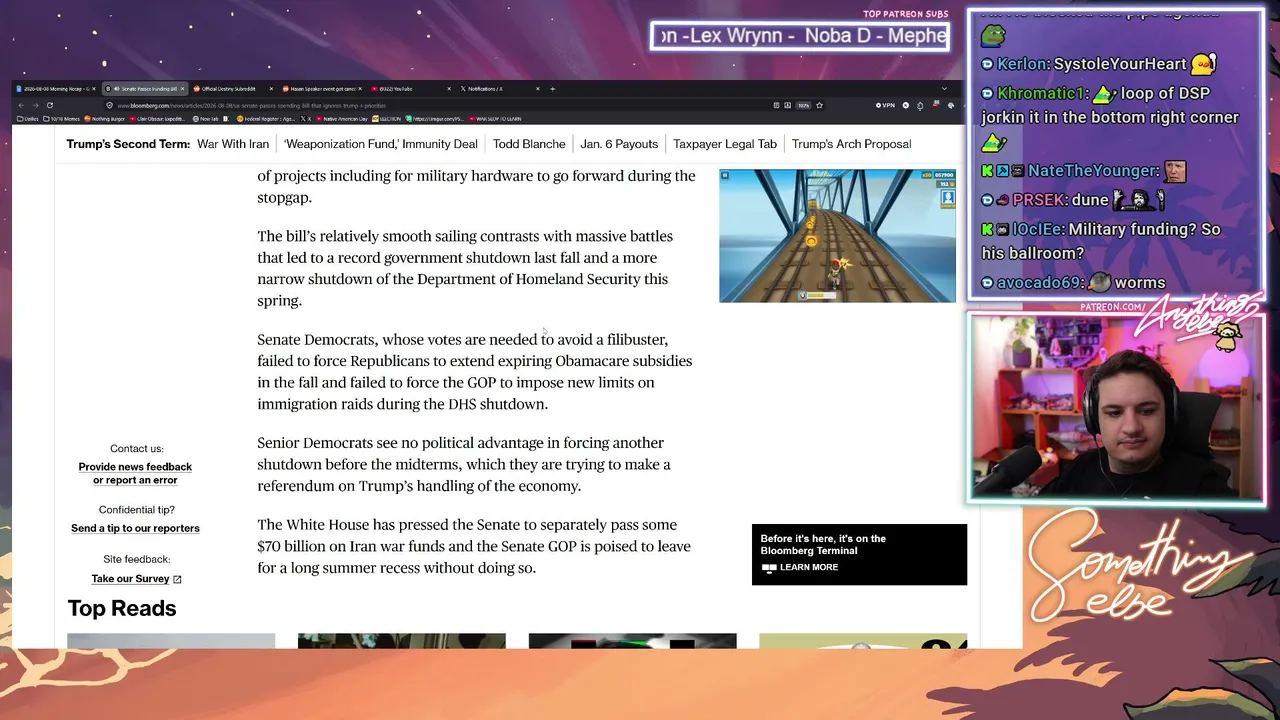Open the reader view icon in address bar

[x=776, y=105]
